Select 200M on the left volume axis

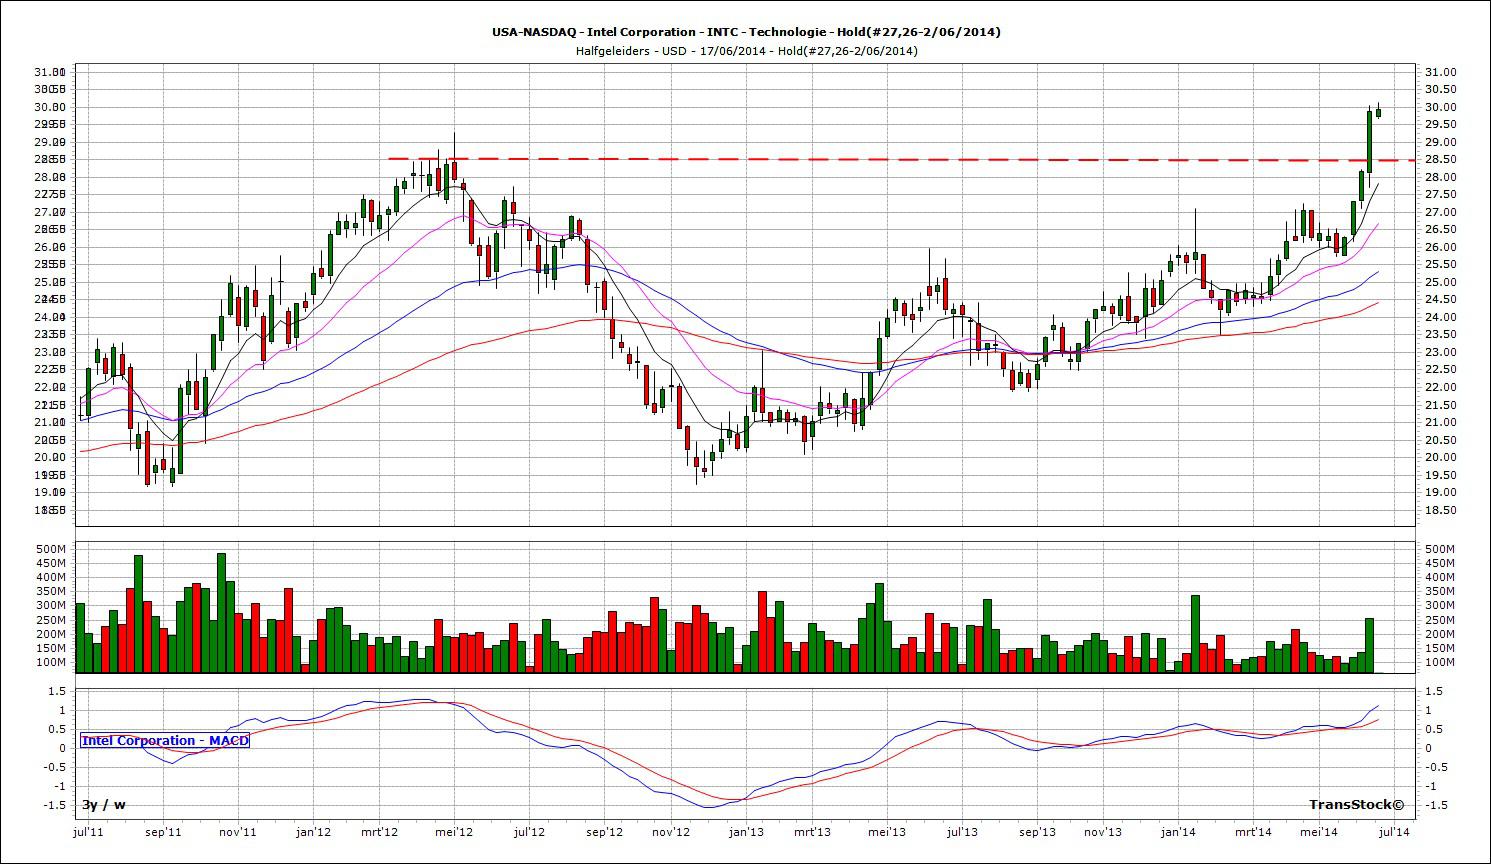[50, 634]
